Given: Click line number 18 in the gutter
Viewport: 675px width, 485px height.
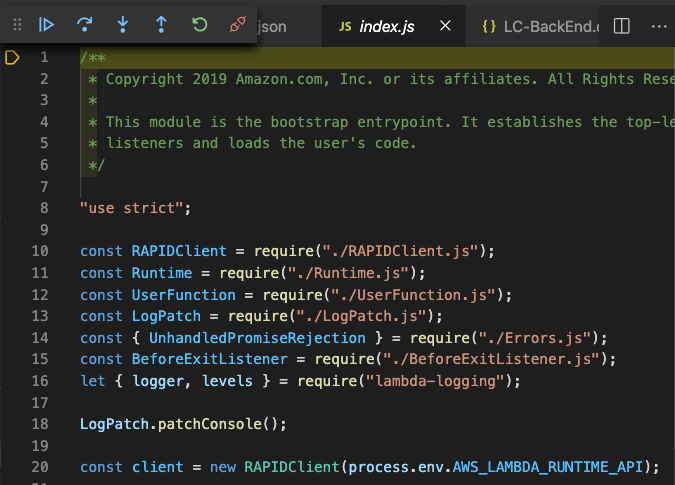Looking at the screenshot, I should [x=40, y=424].
